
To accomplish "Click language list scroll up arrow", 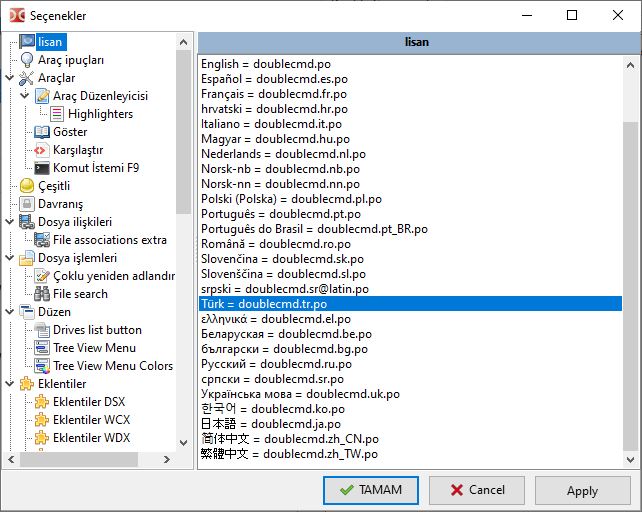I will 631,65.
